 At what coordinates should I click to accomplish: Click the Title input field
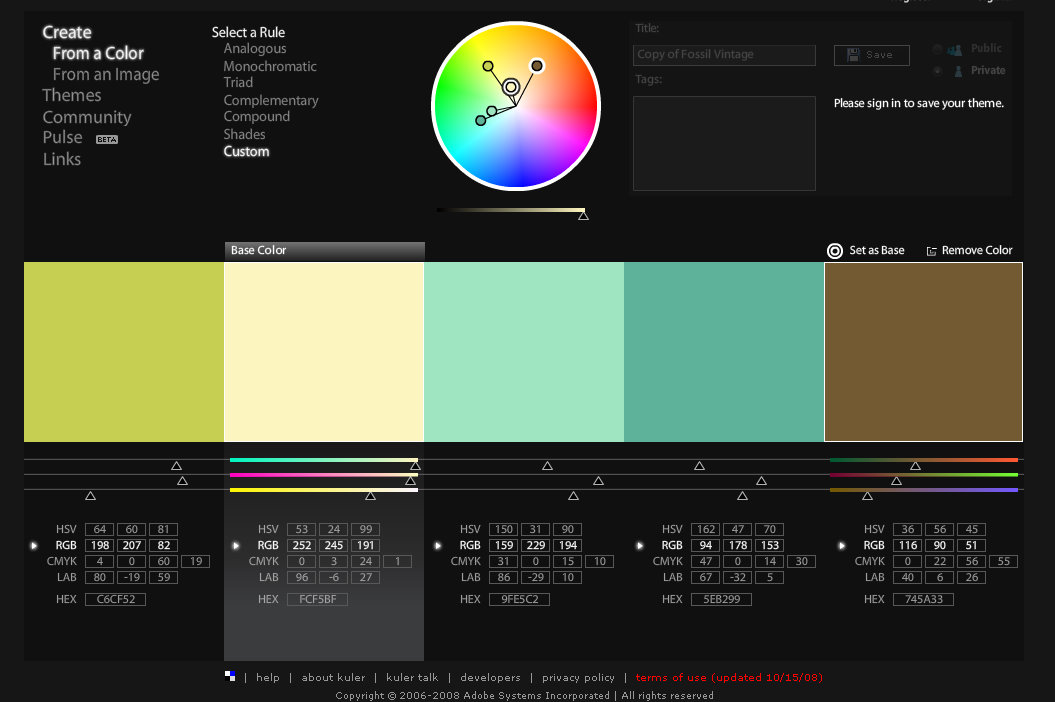coord(724,55)
